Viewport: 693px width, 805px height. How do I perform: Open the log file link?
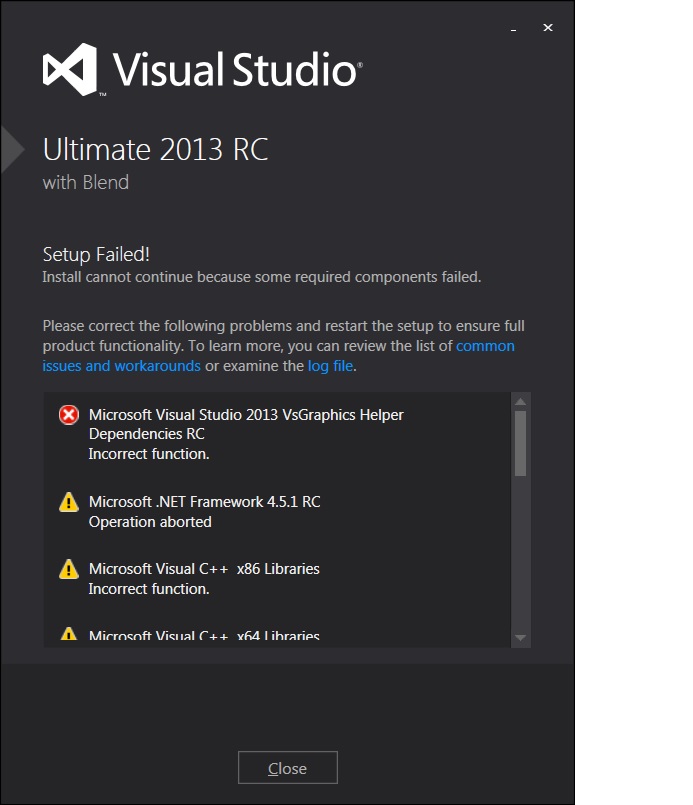(330, 365)
